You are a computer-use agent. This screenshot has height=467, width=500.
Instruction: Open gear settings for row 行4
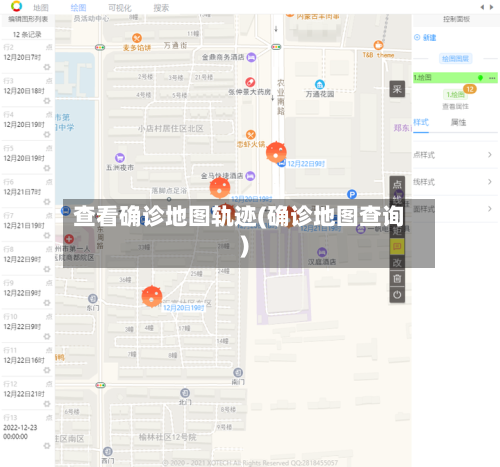pos(47,134)
